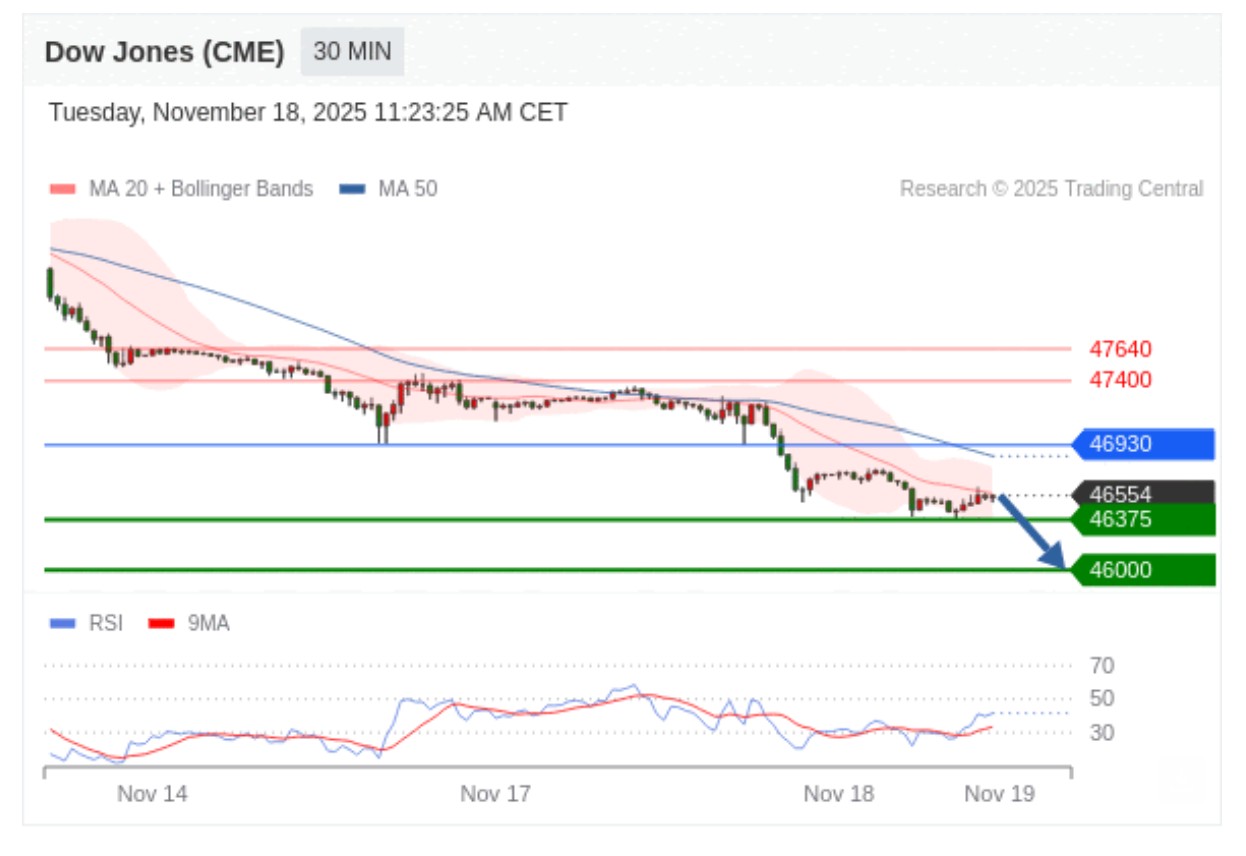
Task: Click the blue downward trend arrow
Action: [x=1032, y=532]
